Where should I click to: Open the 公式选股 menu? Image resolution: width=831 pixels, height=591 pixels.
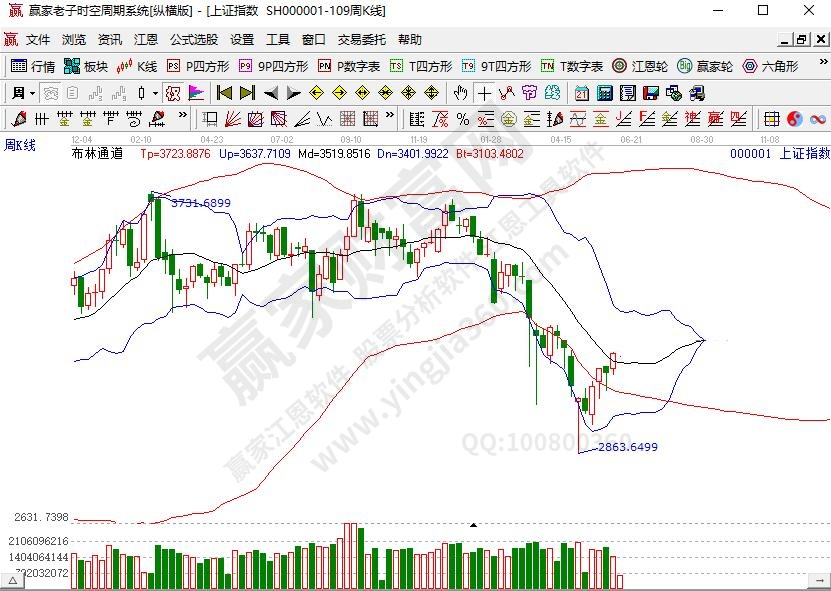point(194,40)
